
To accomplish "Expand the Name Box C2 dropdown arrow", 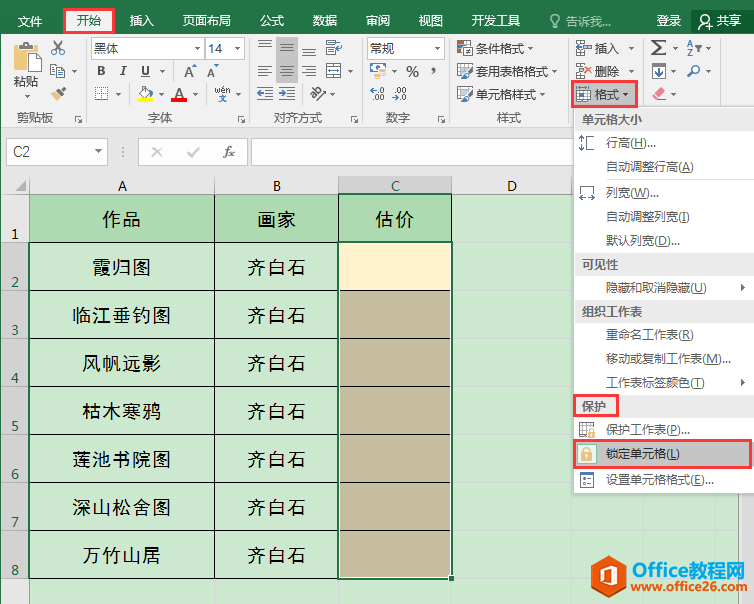I will [98, 152].
